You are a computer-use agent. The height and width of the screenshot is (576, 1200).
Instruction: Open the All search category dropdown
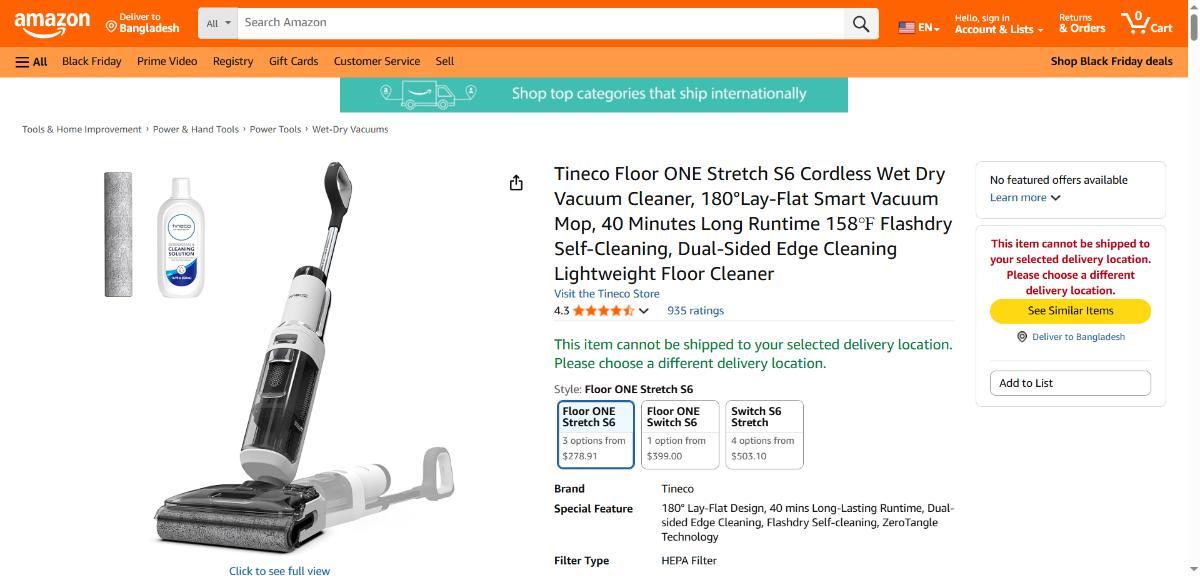pos(218,23)
